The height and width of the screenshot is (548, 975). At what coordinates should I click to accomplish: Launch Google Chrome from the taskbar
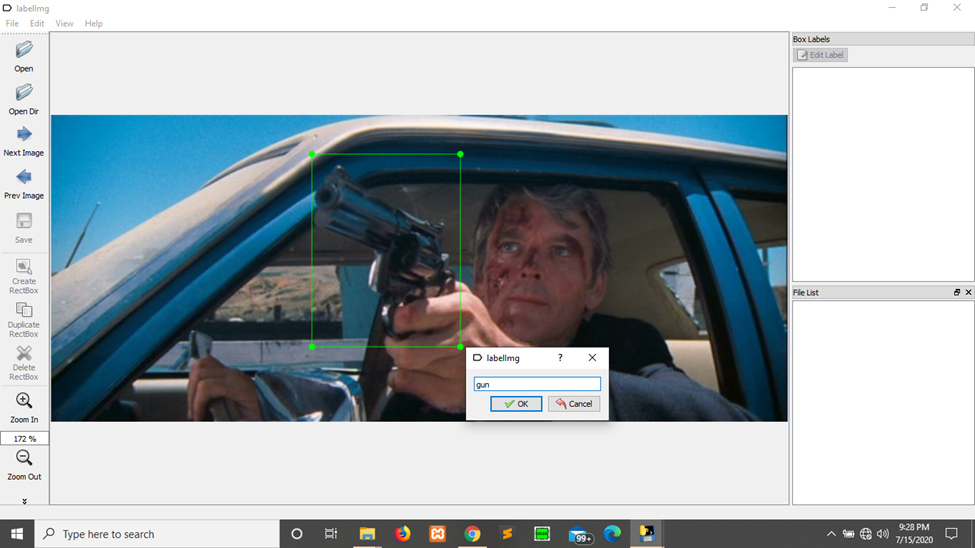(x=472, y=534)
